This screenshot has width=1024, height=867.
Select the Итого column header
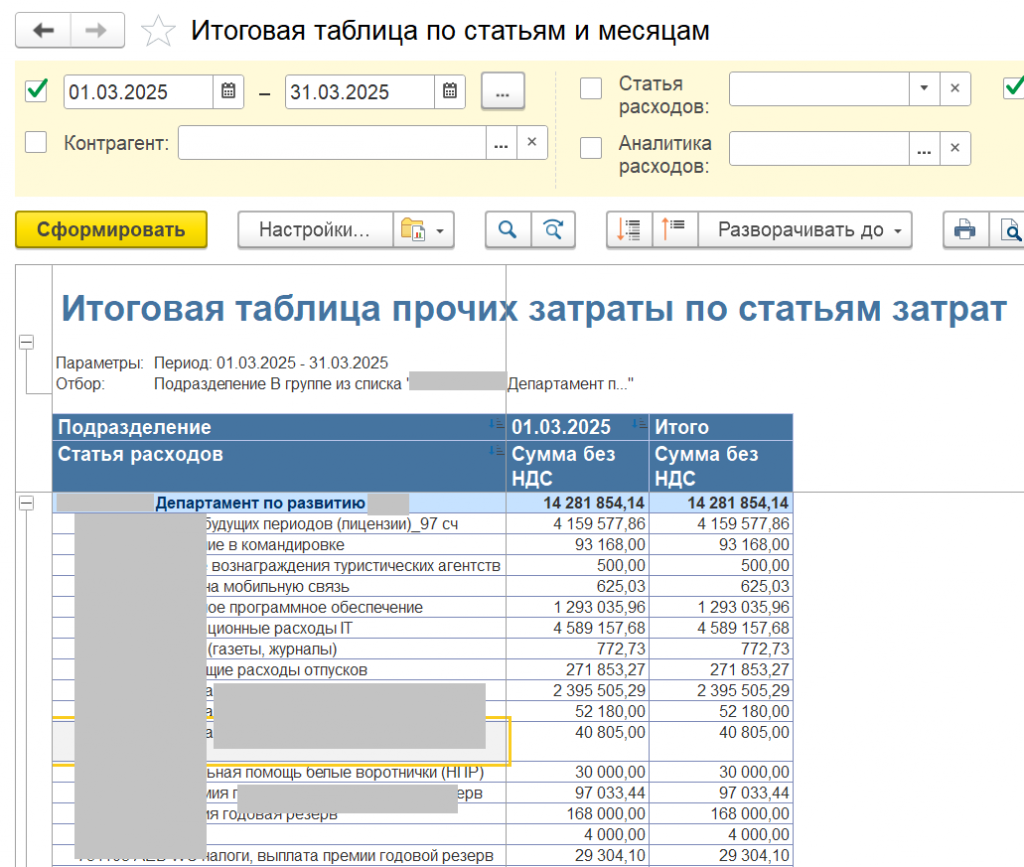pyautogui.click(x=721, y=427)
